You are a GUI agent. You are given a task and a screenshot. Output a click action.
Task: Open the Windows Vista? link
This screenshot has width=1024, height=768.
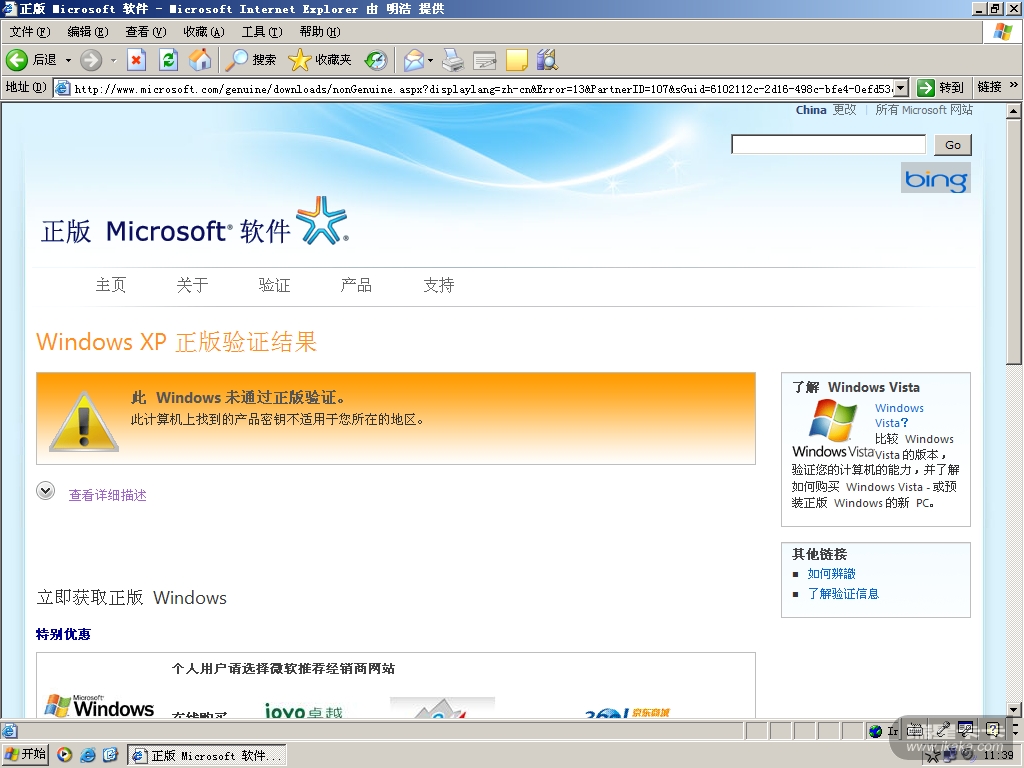point(899,415)
